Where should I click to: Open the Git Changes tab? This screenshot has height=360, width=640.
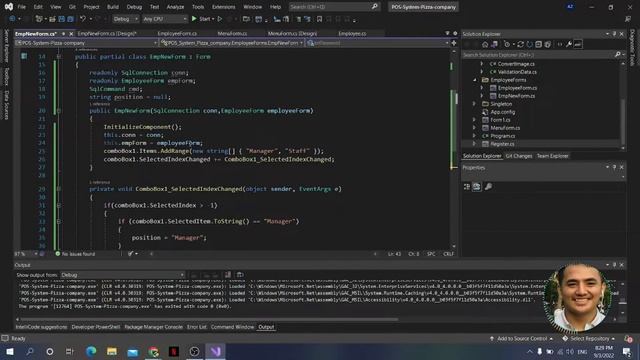click(x=519, y=156)
